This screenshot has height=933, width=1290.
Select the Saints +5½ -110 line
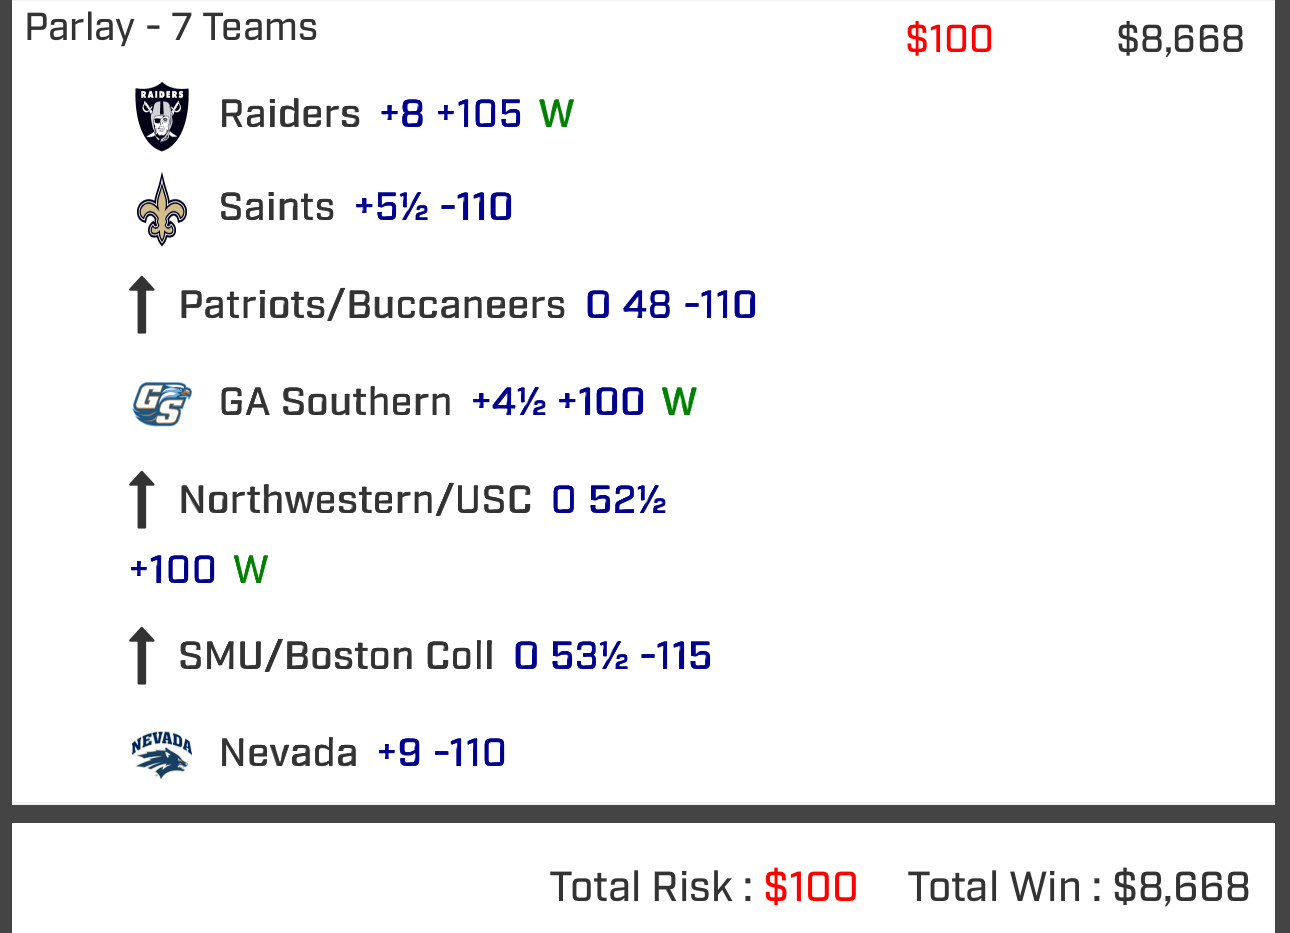[433, 207]
